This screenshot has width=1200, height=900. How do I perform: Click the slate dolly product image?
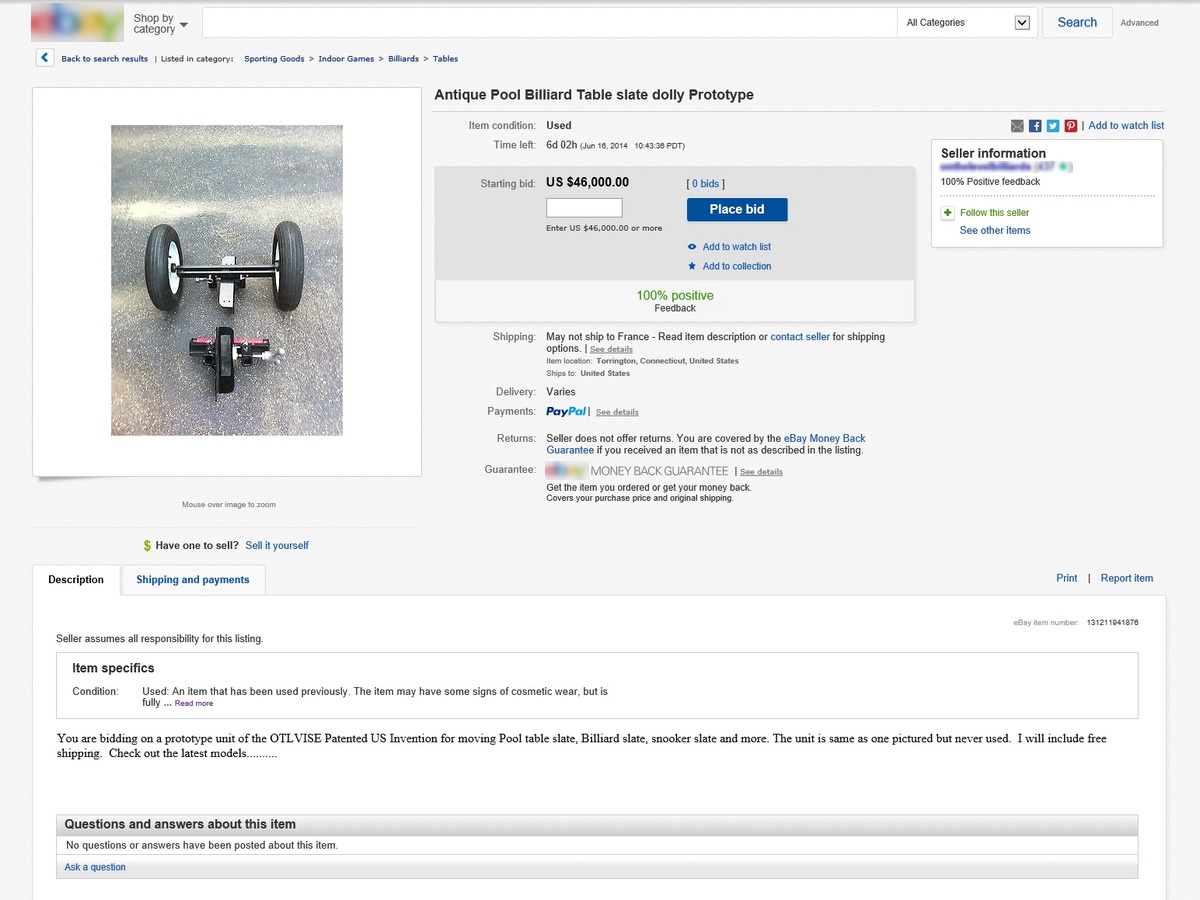pos(227,280)
